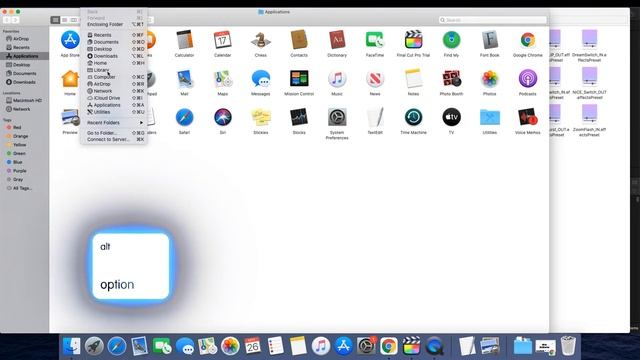The width and height of the screenshot is (640, 360).
Task: Choose Go to Folder… menu item
Action: pos(115,133)
